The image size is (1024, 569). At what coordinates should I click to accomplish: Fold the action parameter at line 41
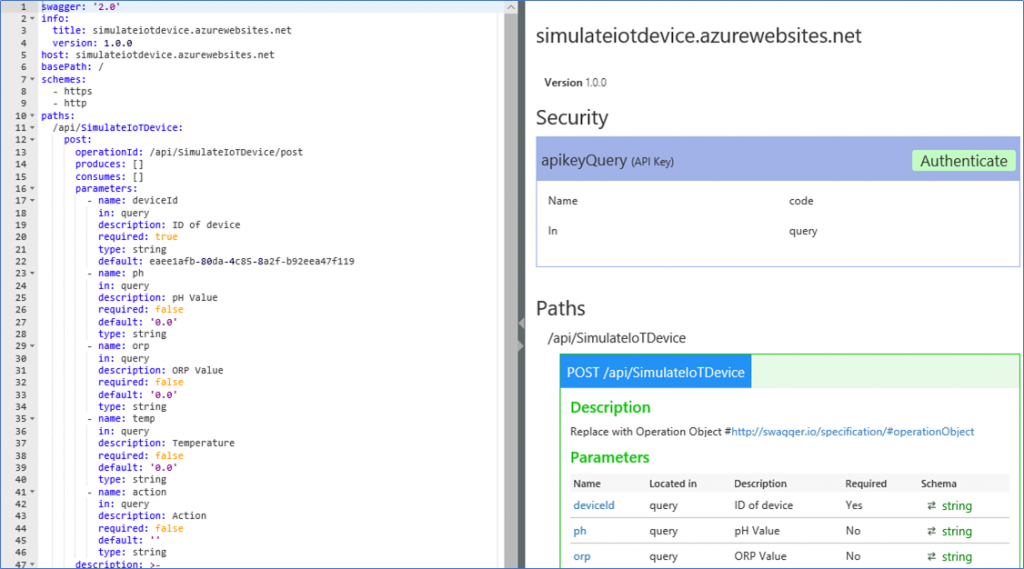coord(33,492)
